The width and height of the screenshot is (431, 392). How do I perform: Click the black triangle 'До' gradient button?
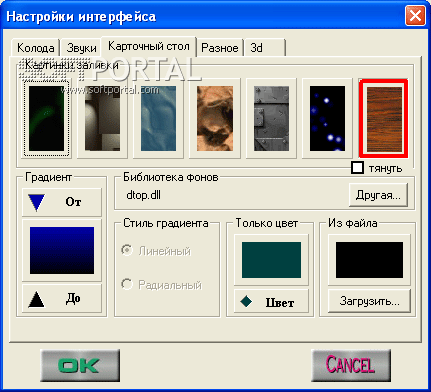coord(62,298)
